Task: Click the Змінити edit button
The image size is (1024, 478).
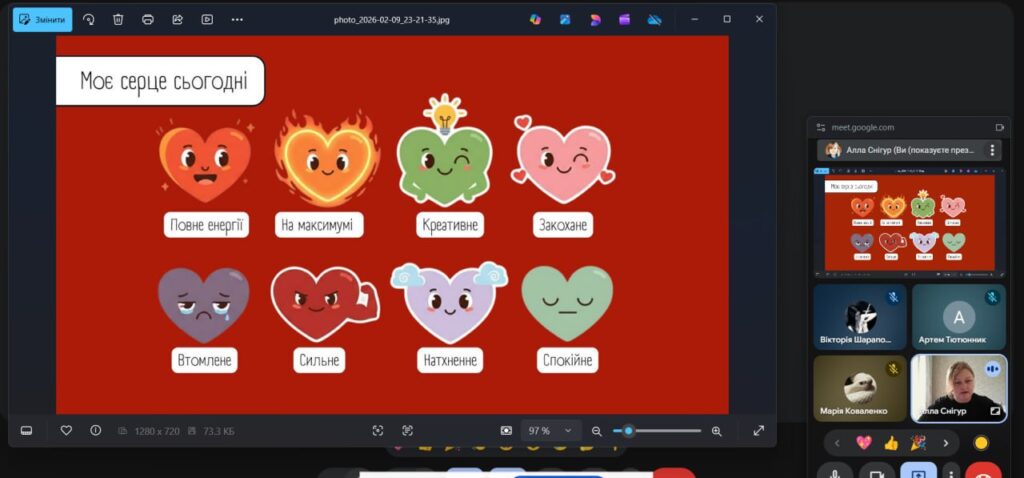Action: [x=42, y=19]
